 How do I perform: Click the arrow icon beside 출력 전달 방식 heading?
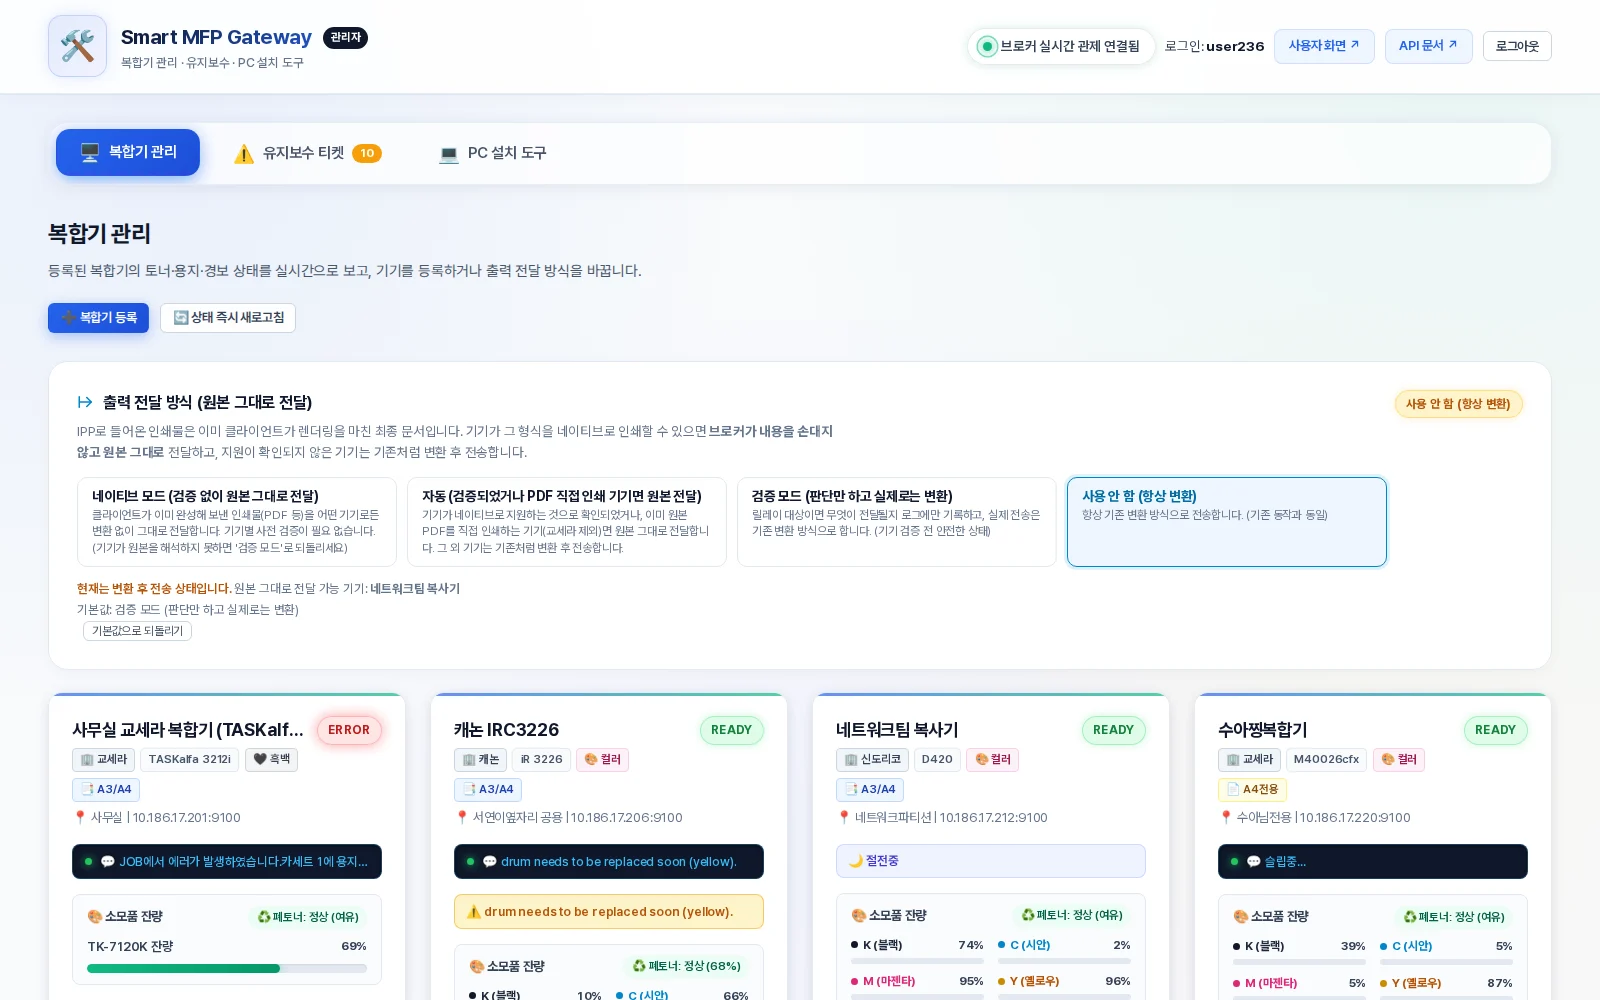coord(85,402)
